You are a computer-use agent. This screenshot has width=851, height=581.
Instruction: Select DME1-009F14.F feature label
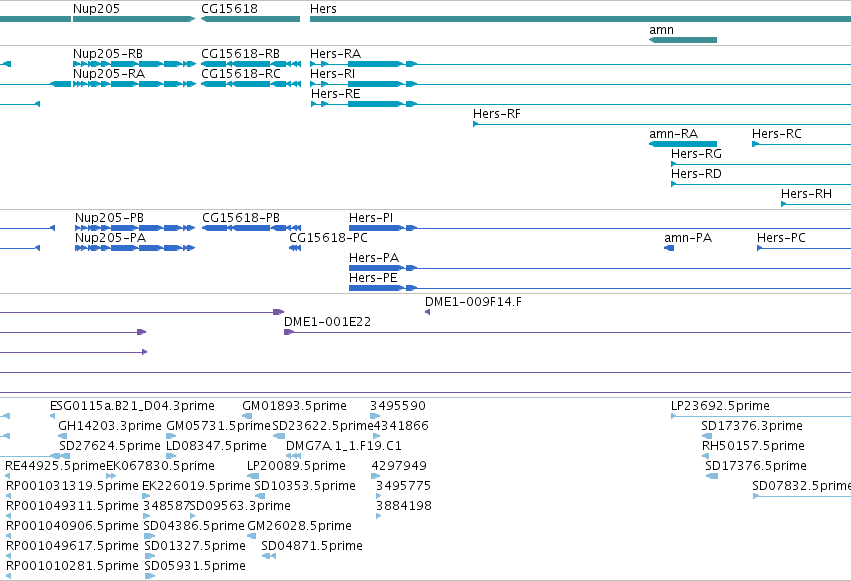pyautogui.click(x=473, y=302)
